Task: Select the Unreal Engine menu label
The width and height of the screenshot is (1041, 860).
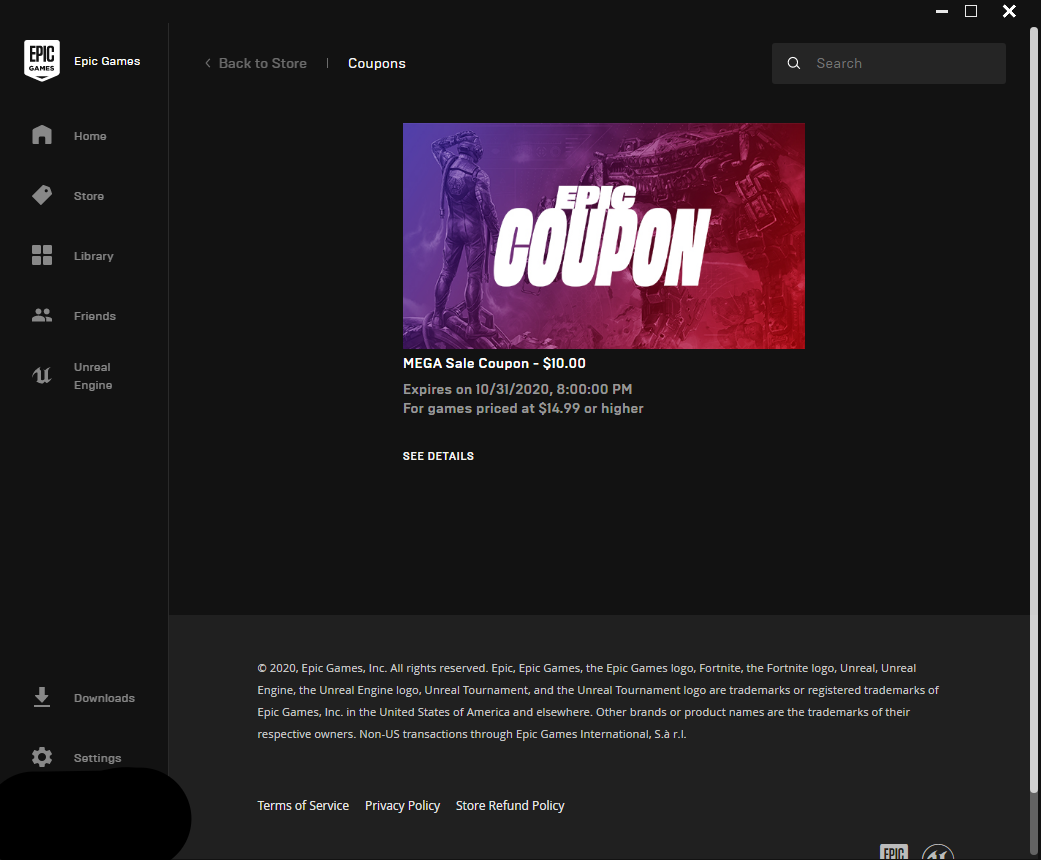Action: (93, 376)
